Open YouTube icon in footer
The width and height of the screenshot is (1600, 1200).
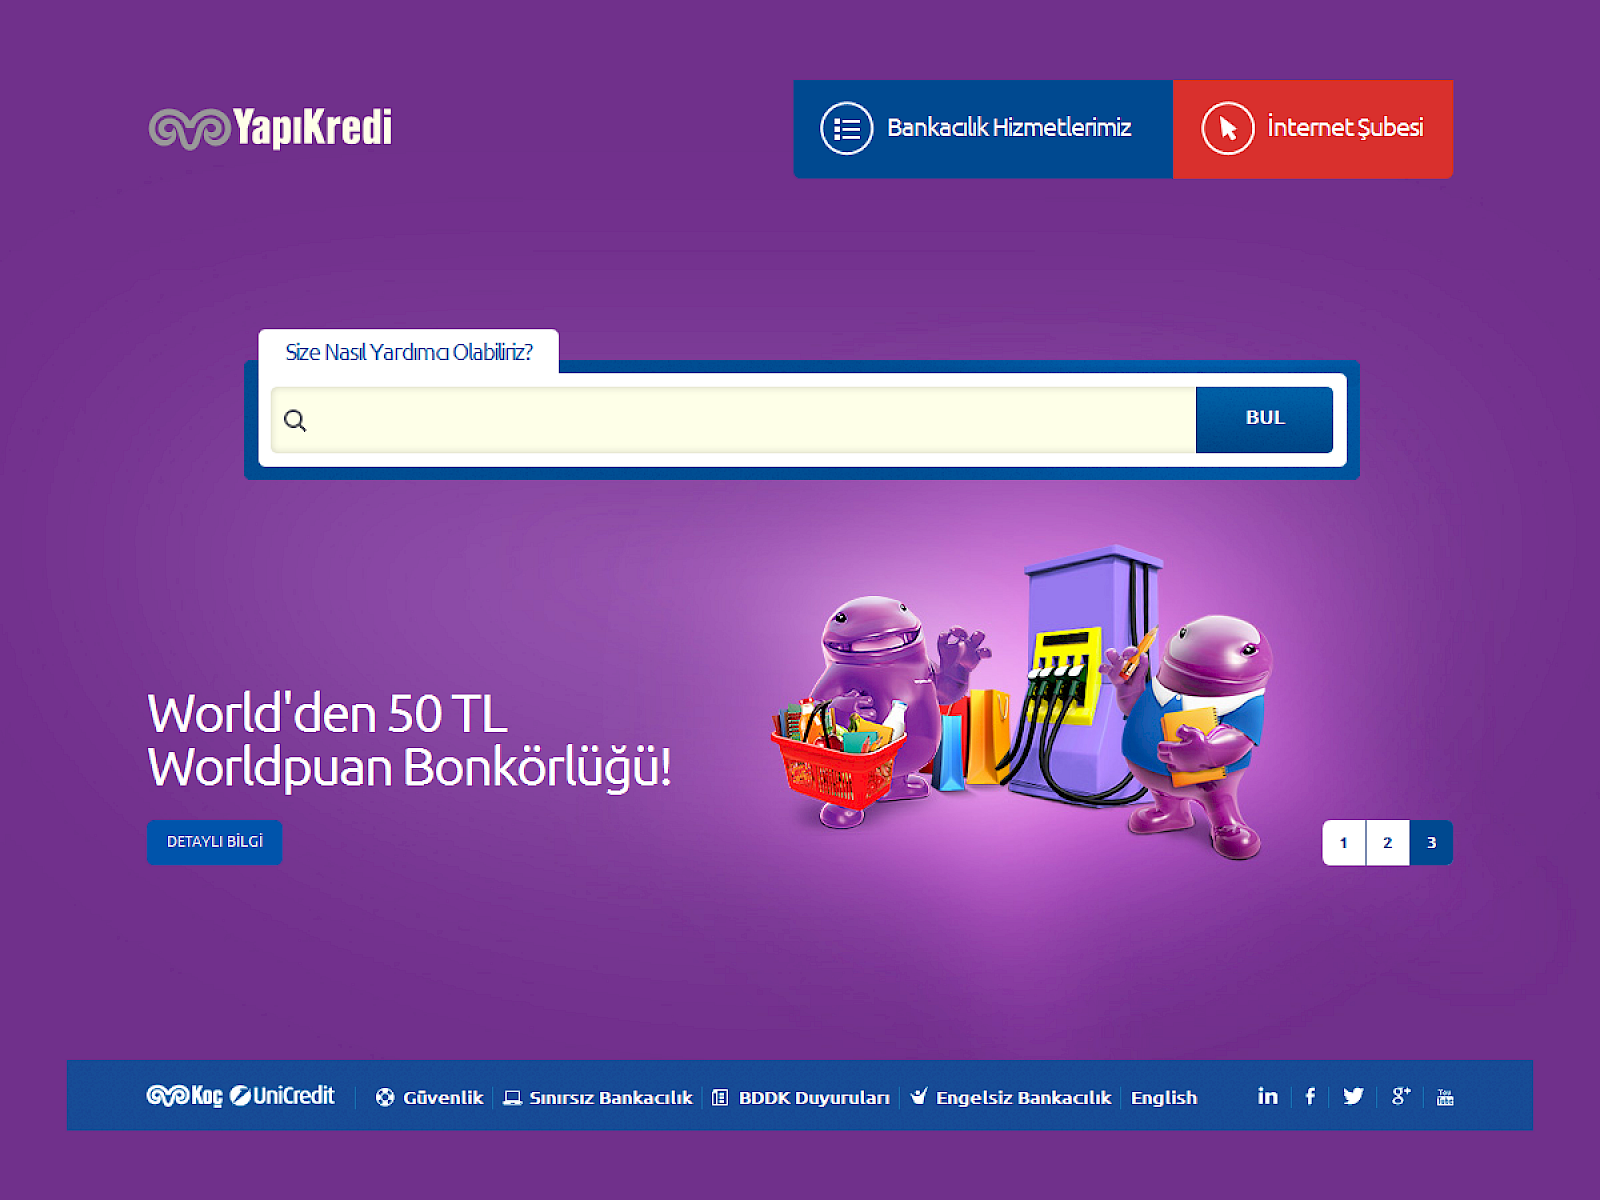point(1445,1097)
